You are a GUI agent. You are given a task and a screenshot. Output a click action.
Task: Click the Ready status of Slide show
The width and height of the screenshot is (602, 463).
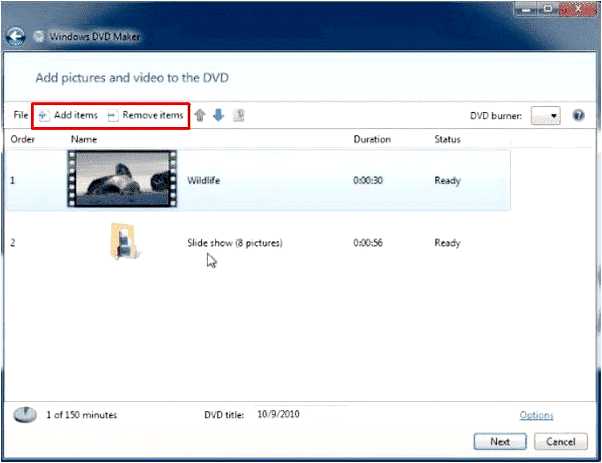(447, 243)
